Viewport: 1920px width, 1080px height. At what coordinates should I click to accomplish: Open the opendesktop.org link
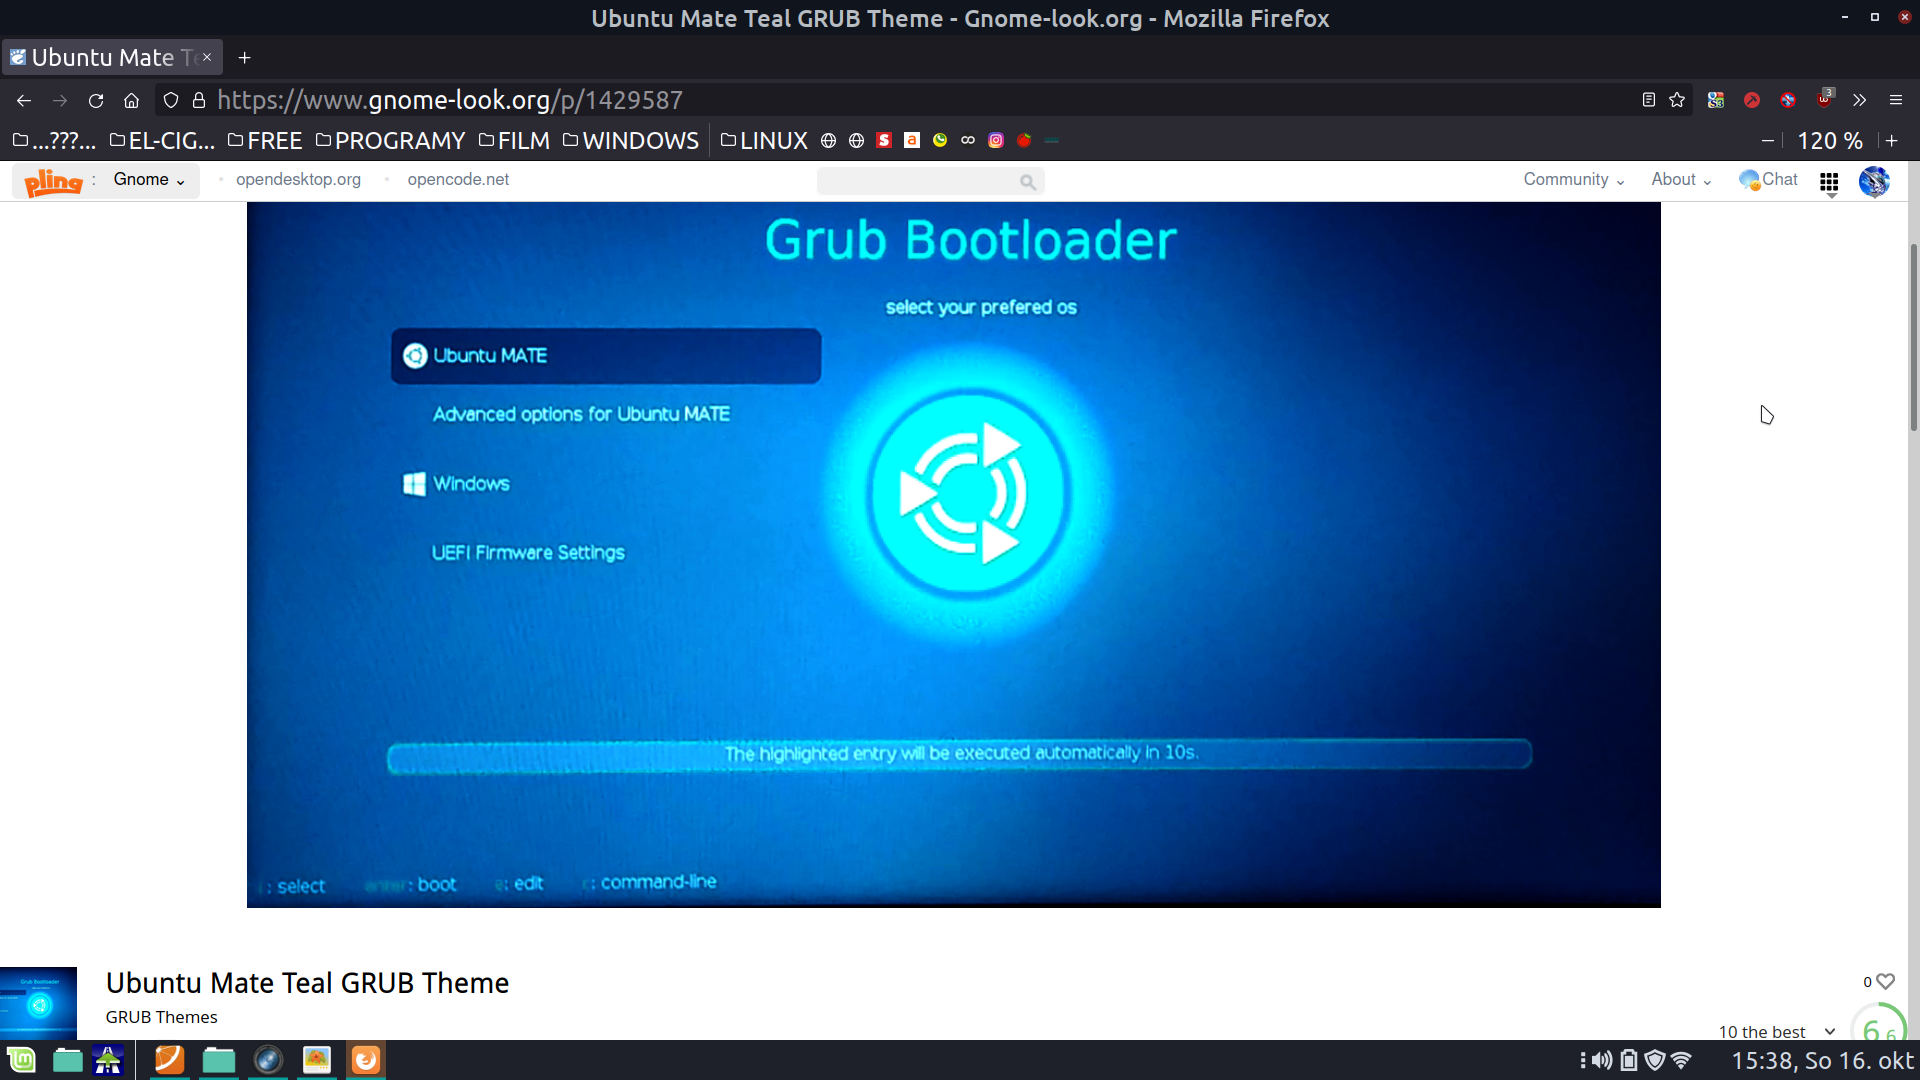click(x=298, y=180)
